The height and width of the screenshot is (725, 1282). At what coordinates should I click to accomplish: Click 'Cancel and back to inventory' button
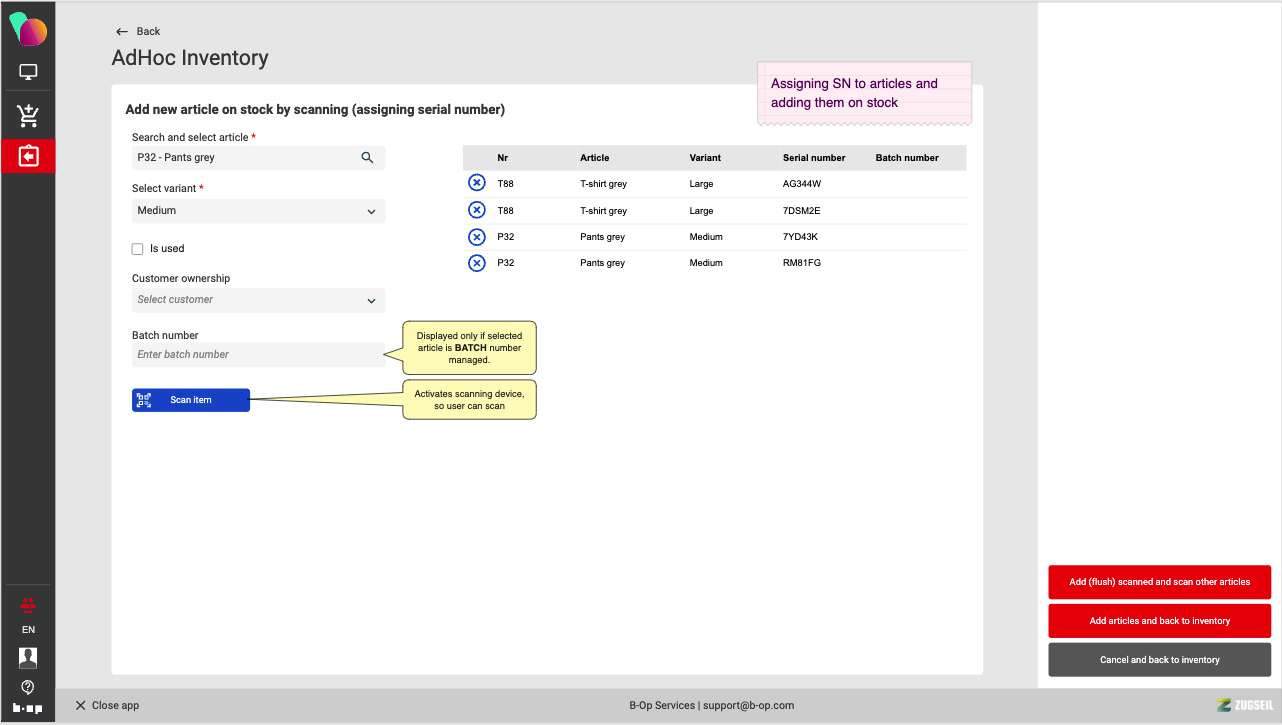tap(1159, 660)
